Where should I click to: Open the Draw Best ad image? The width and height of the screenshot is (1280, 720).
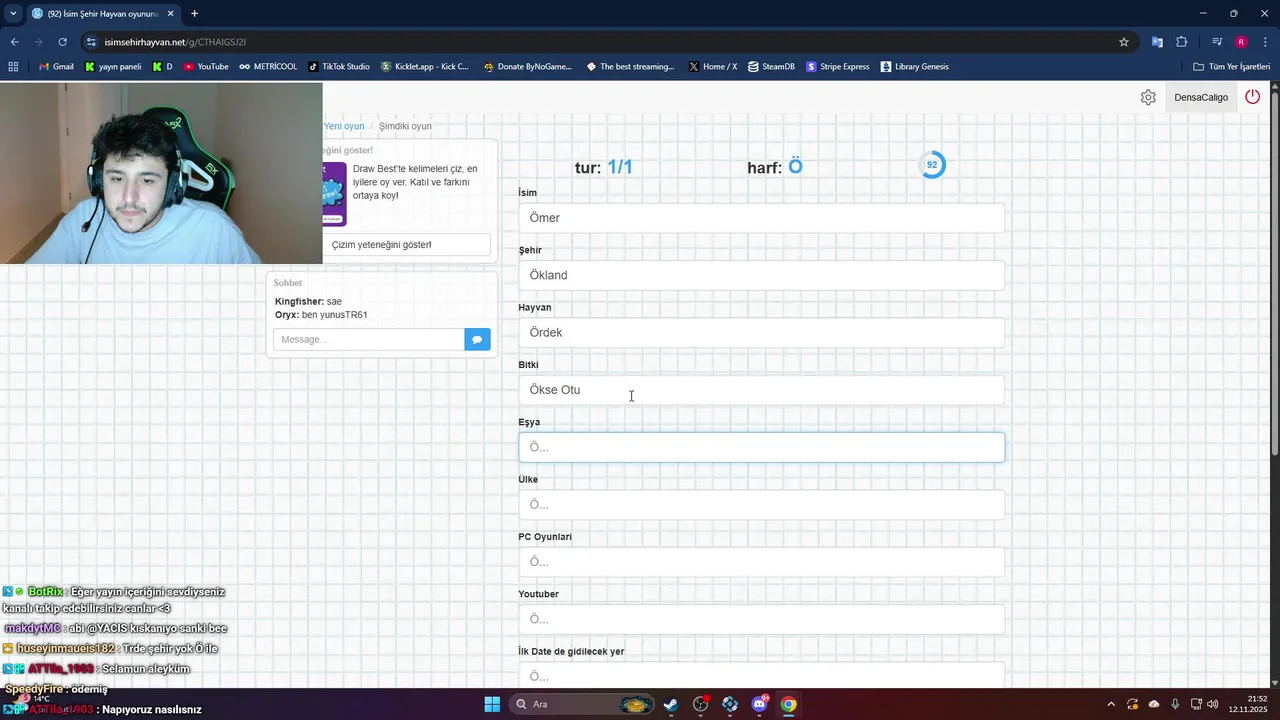pos(334,194)
